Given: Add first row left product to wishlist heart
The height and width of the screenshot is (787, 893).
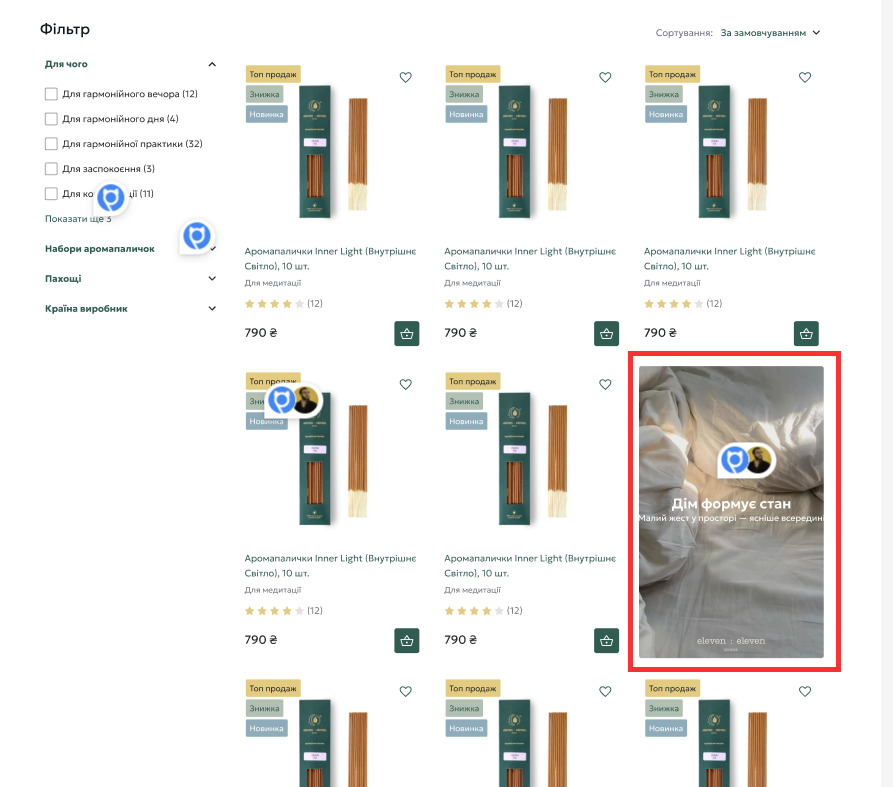Looking at the screenshot, I should pos(405,77).
